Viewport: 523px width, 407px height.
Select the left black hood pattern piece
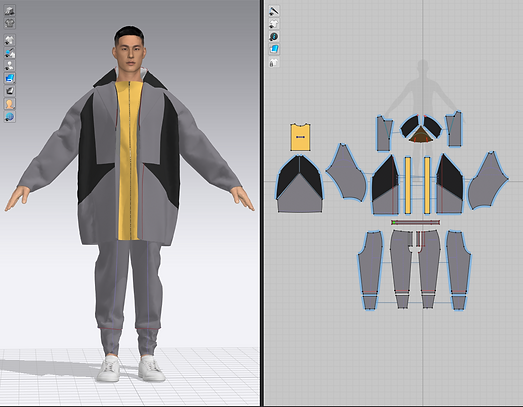409,126
